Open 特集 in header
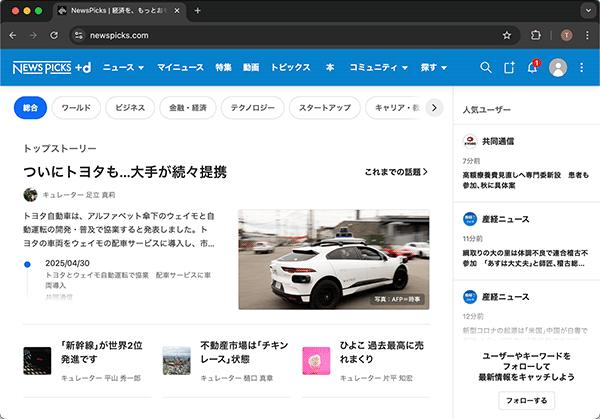This screenshot has width=600, height=419. (223, 68)
